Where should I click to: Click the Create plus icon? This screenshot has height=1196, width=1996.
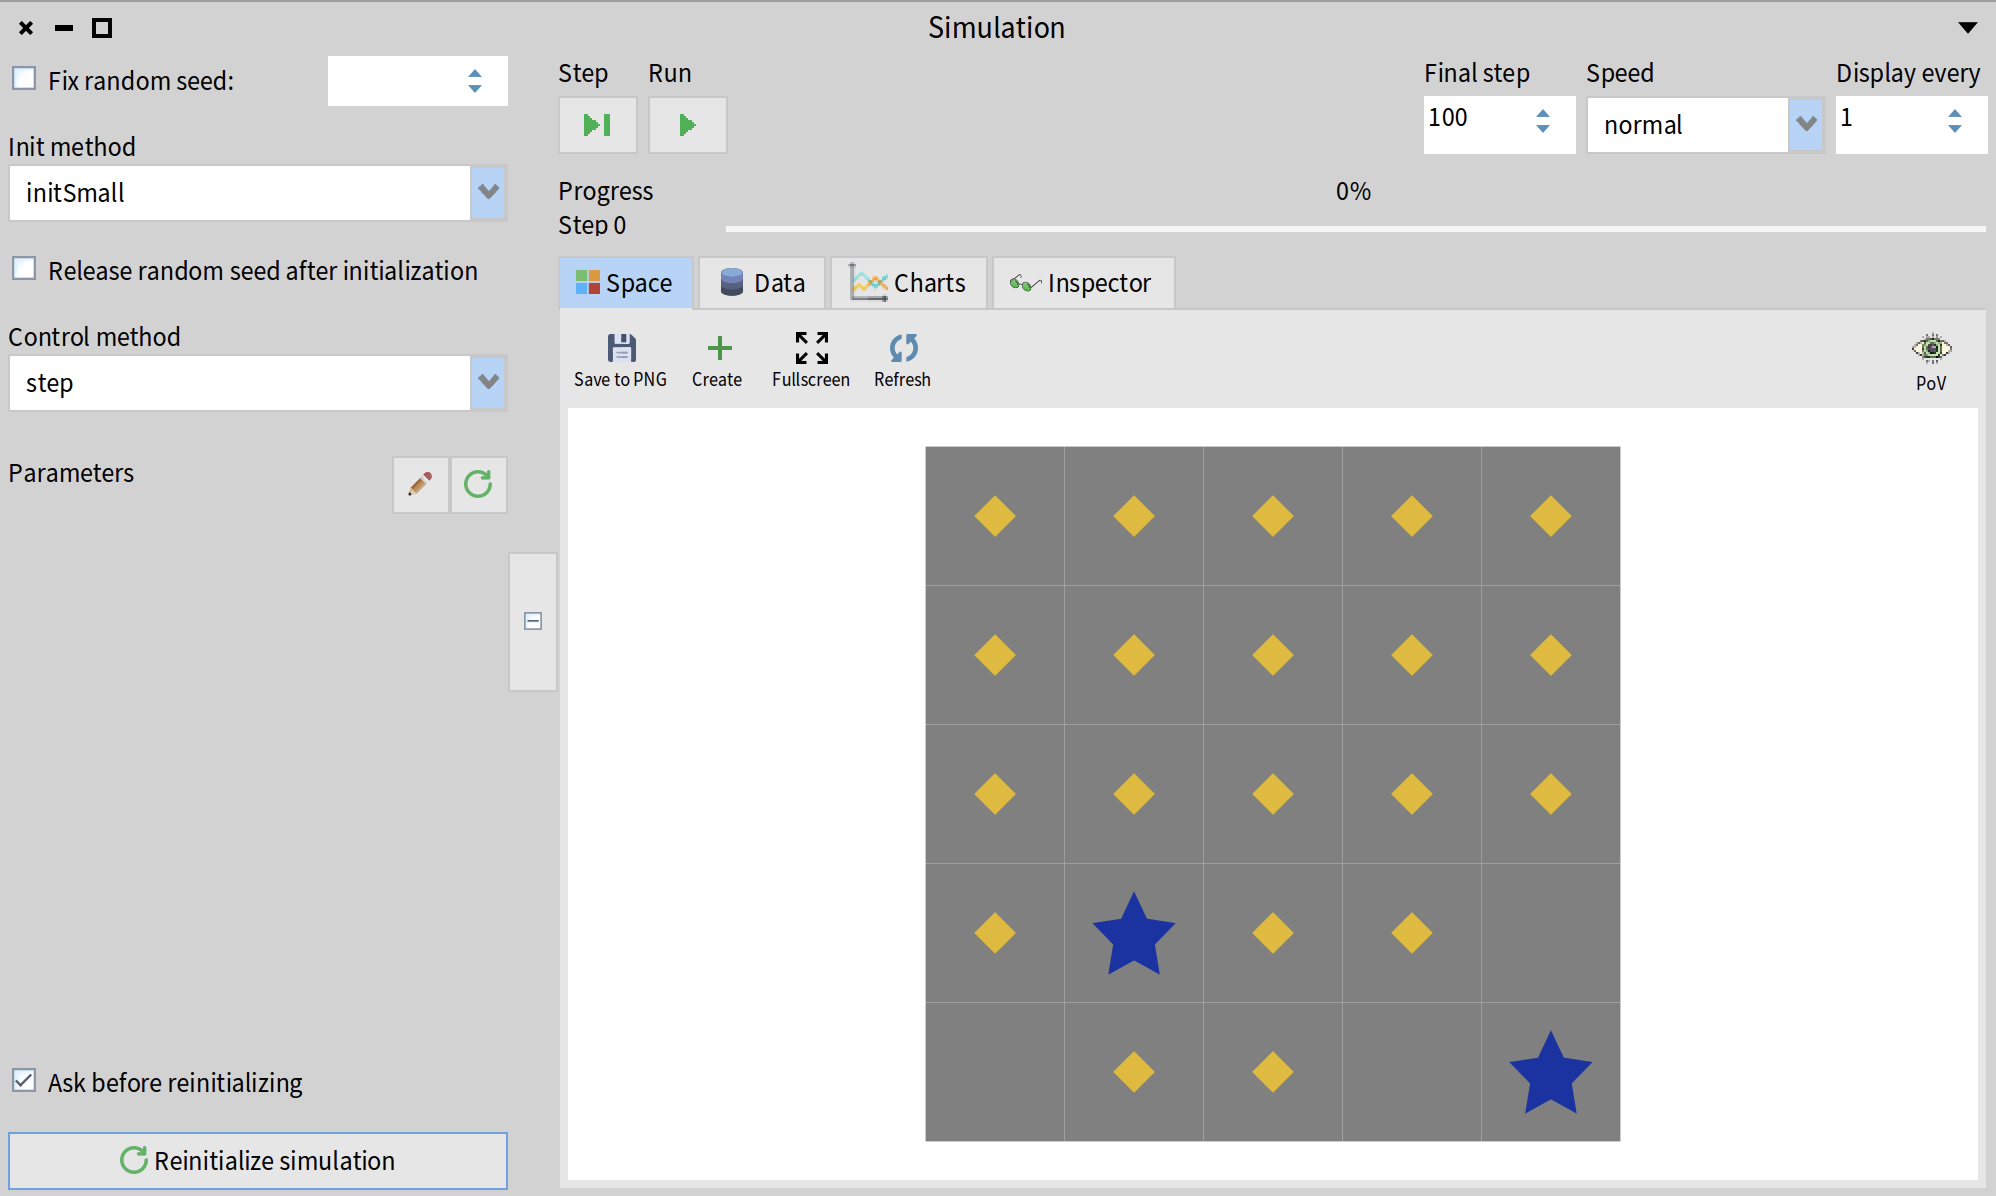718,349
